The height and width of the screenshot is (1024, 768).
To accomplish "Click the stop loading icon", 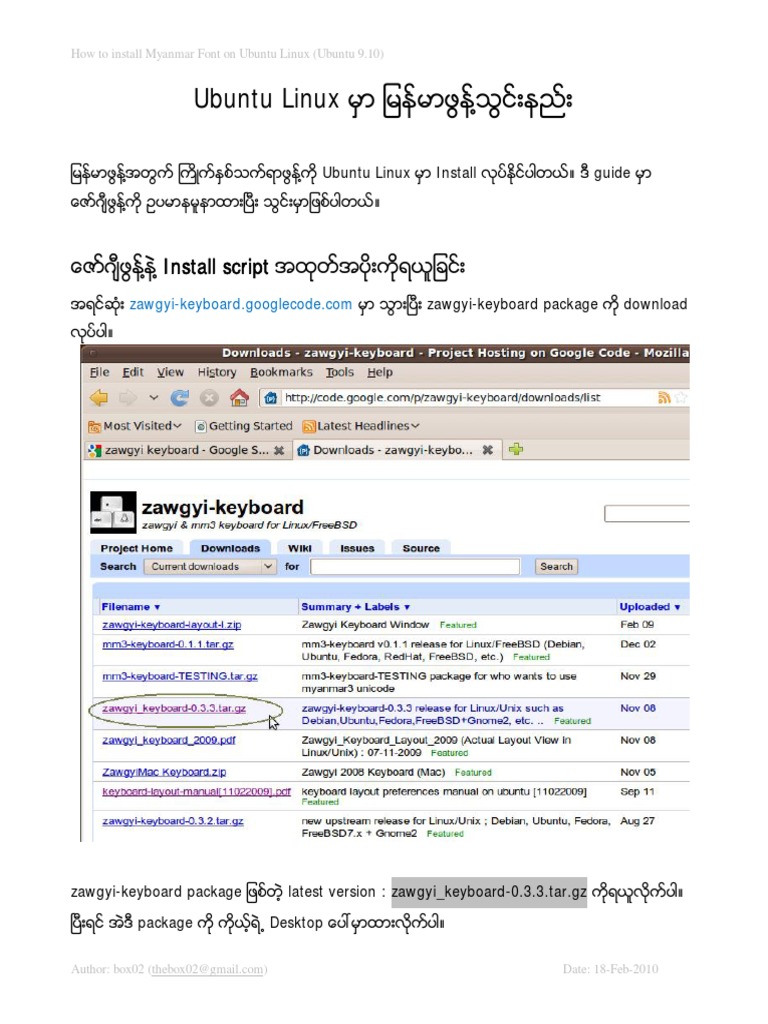I will pyautogui.click(x=209, y=398).
